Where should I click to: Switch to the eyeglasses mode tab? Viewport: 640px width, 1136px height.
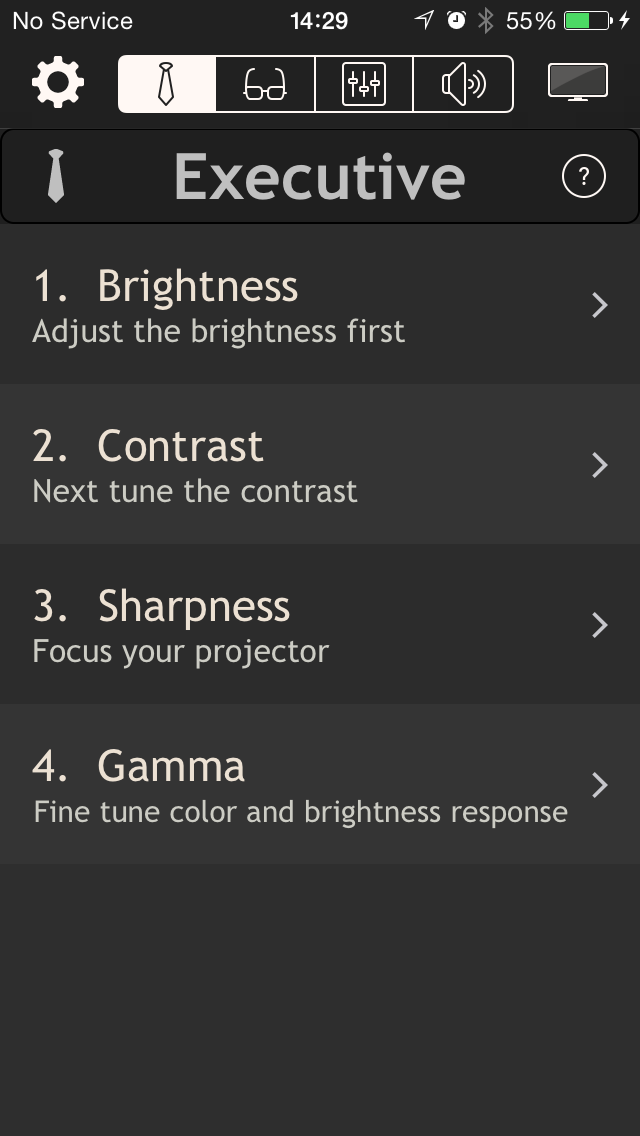tap(265, 84)
